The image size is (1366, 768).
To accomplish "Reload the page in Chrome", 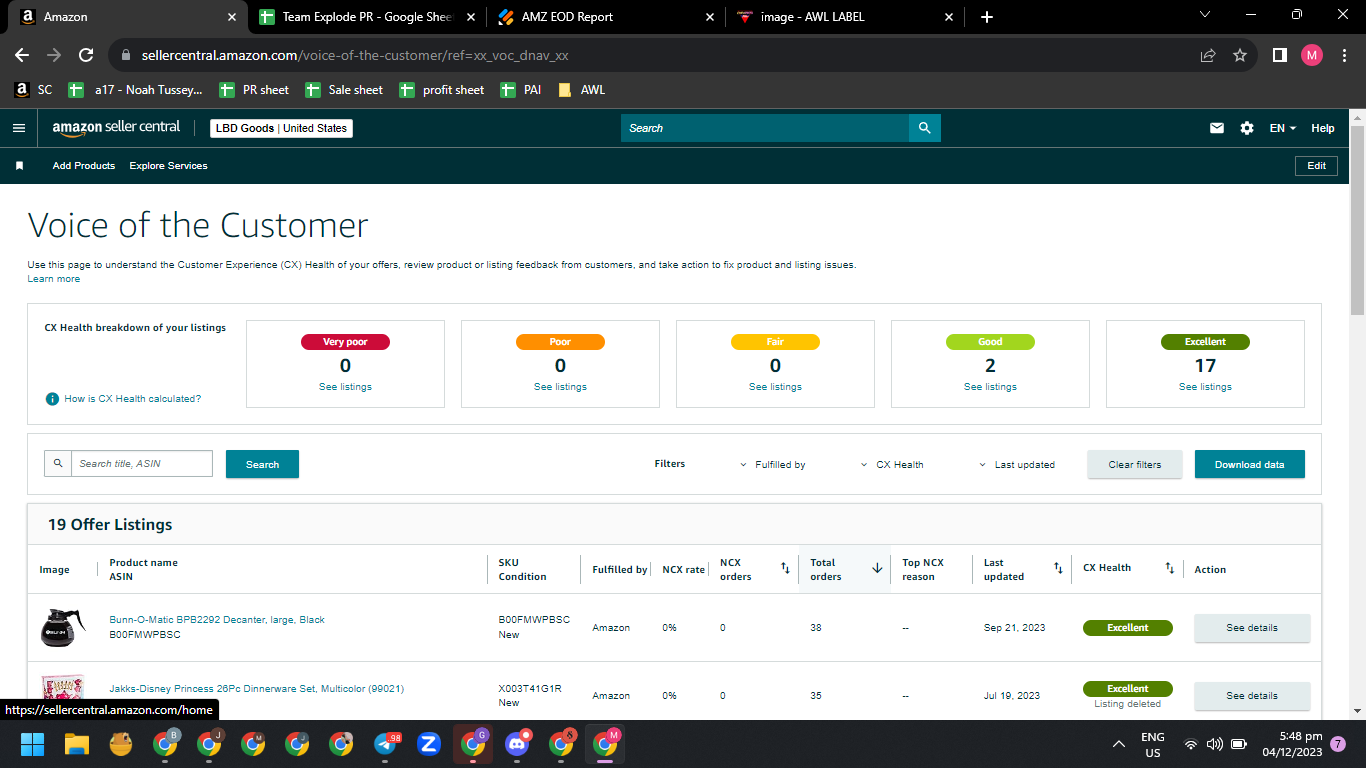I will 86,55.
